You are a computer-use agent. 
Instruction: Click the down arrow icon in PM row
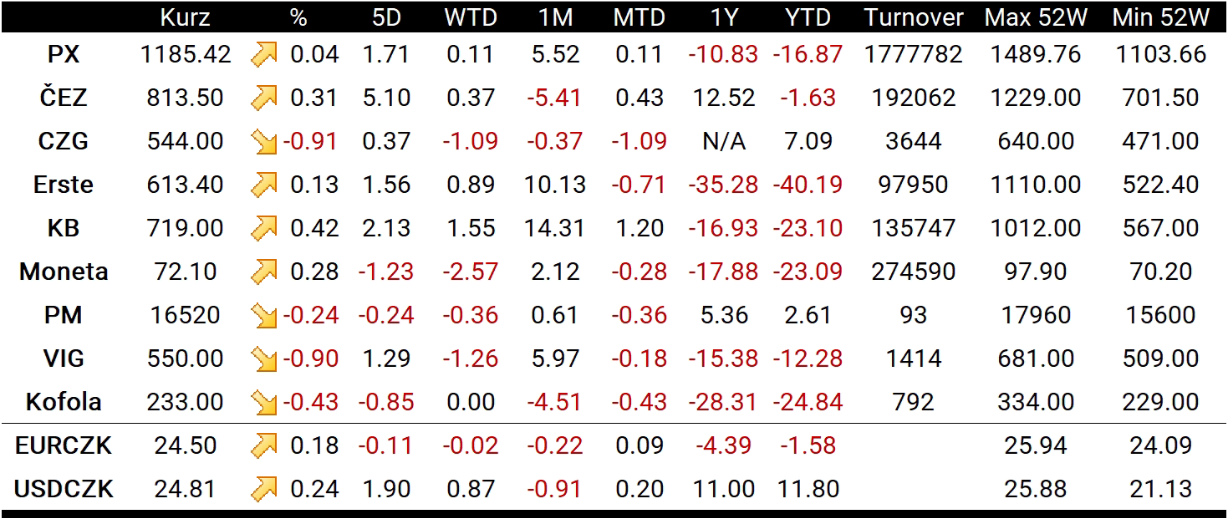pyautogui.click(x=264, y=315)
